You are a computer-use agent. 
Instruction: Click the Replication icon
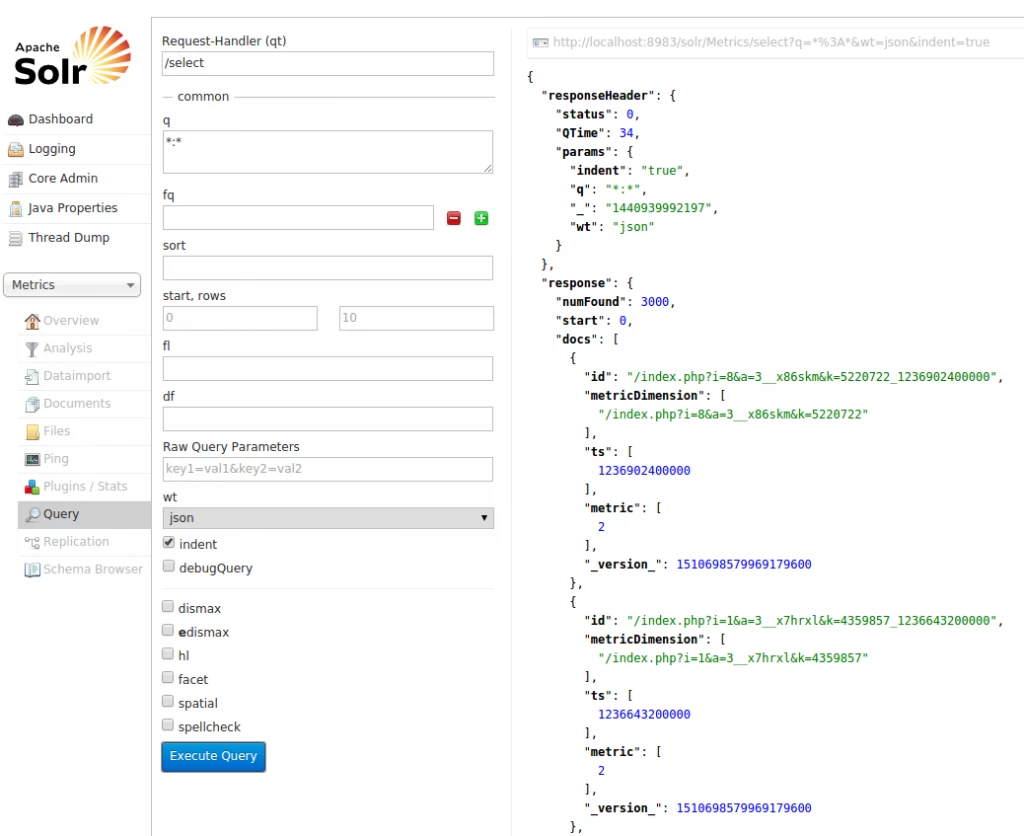pyautogui.click(x=32, y=542)
